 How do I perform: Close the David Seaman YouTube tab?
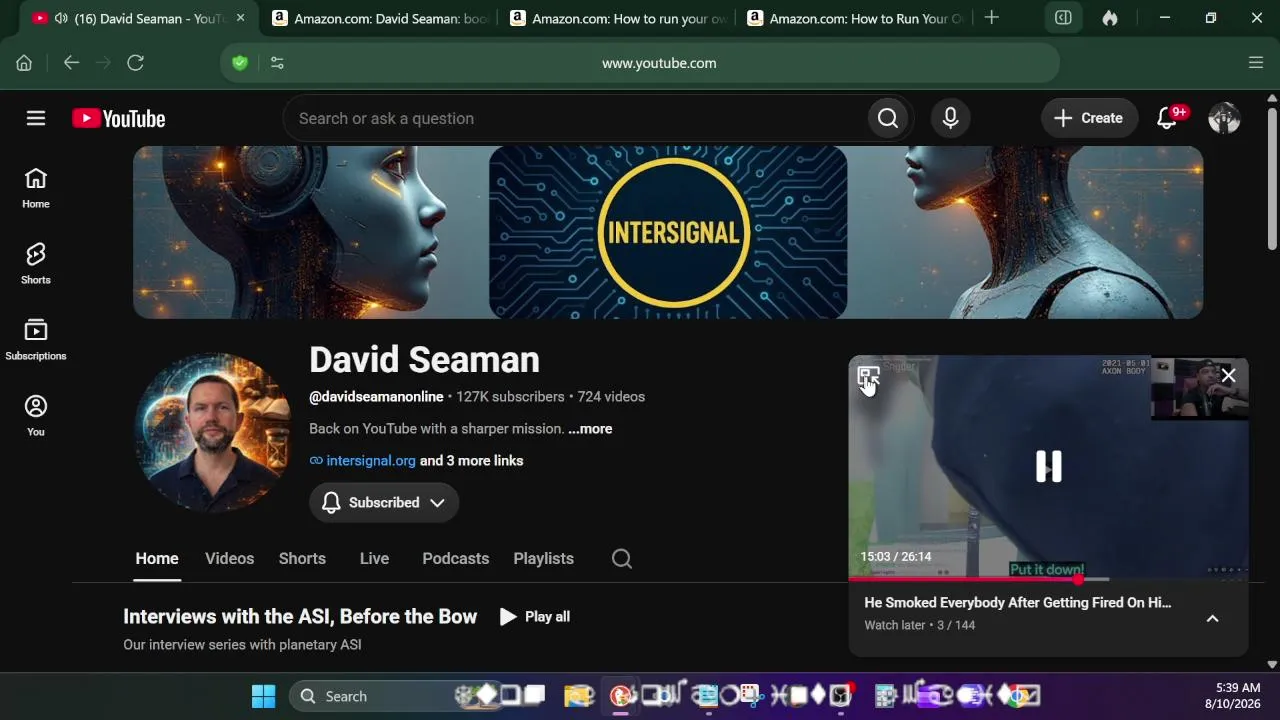point(240,18)
